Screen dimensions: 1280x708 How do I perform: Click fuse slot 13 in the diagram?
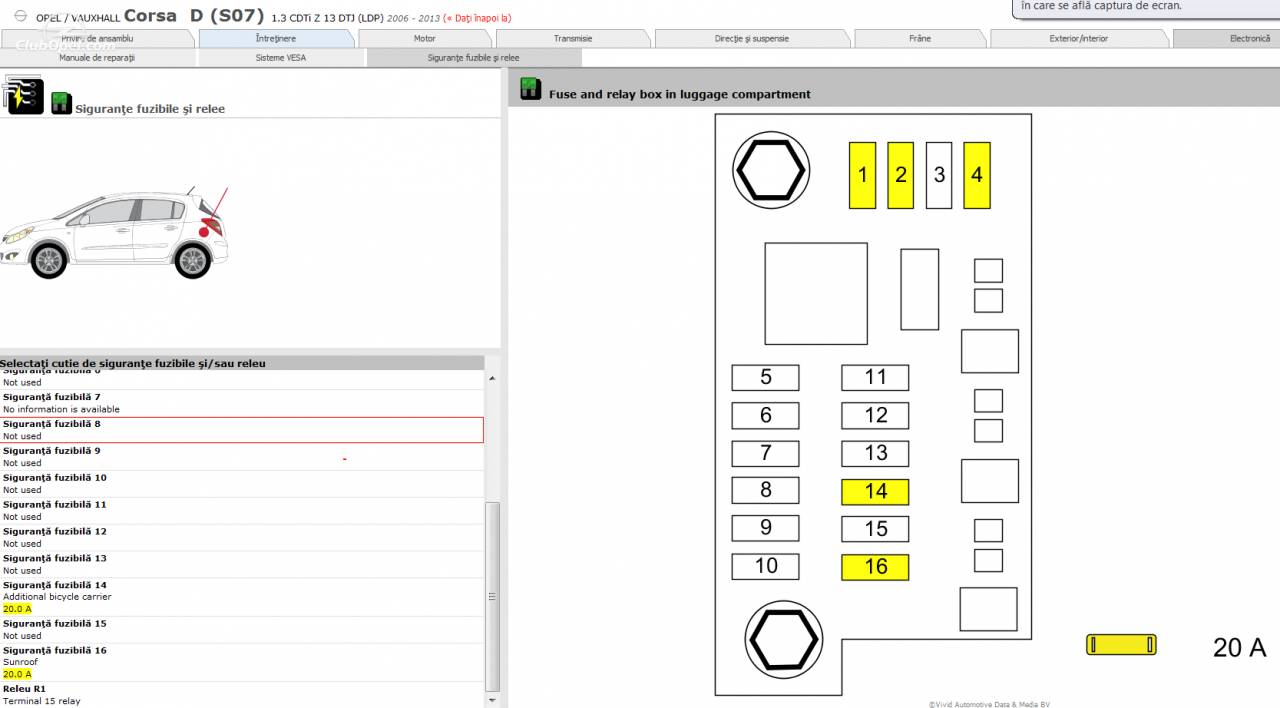[875, 453]
